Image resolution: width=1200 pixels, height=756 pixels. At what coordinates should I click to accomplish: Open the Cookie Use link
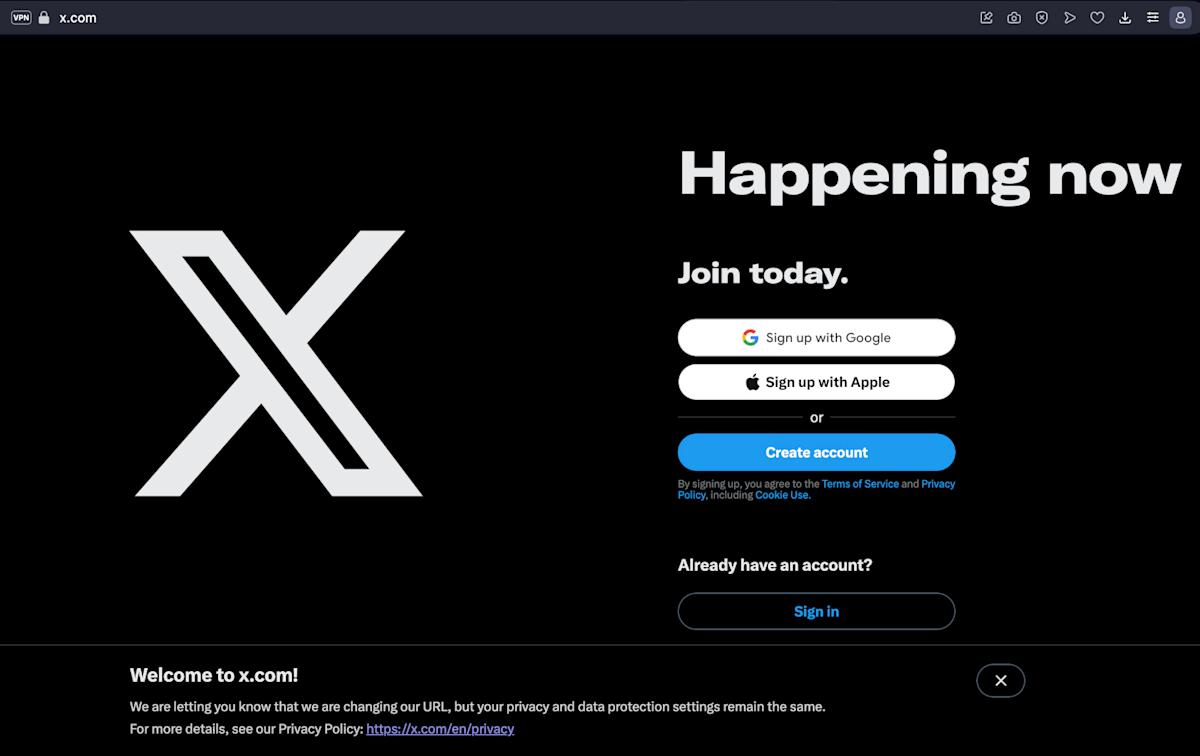tap(782, 495)
